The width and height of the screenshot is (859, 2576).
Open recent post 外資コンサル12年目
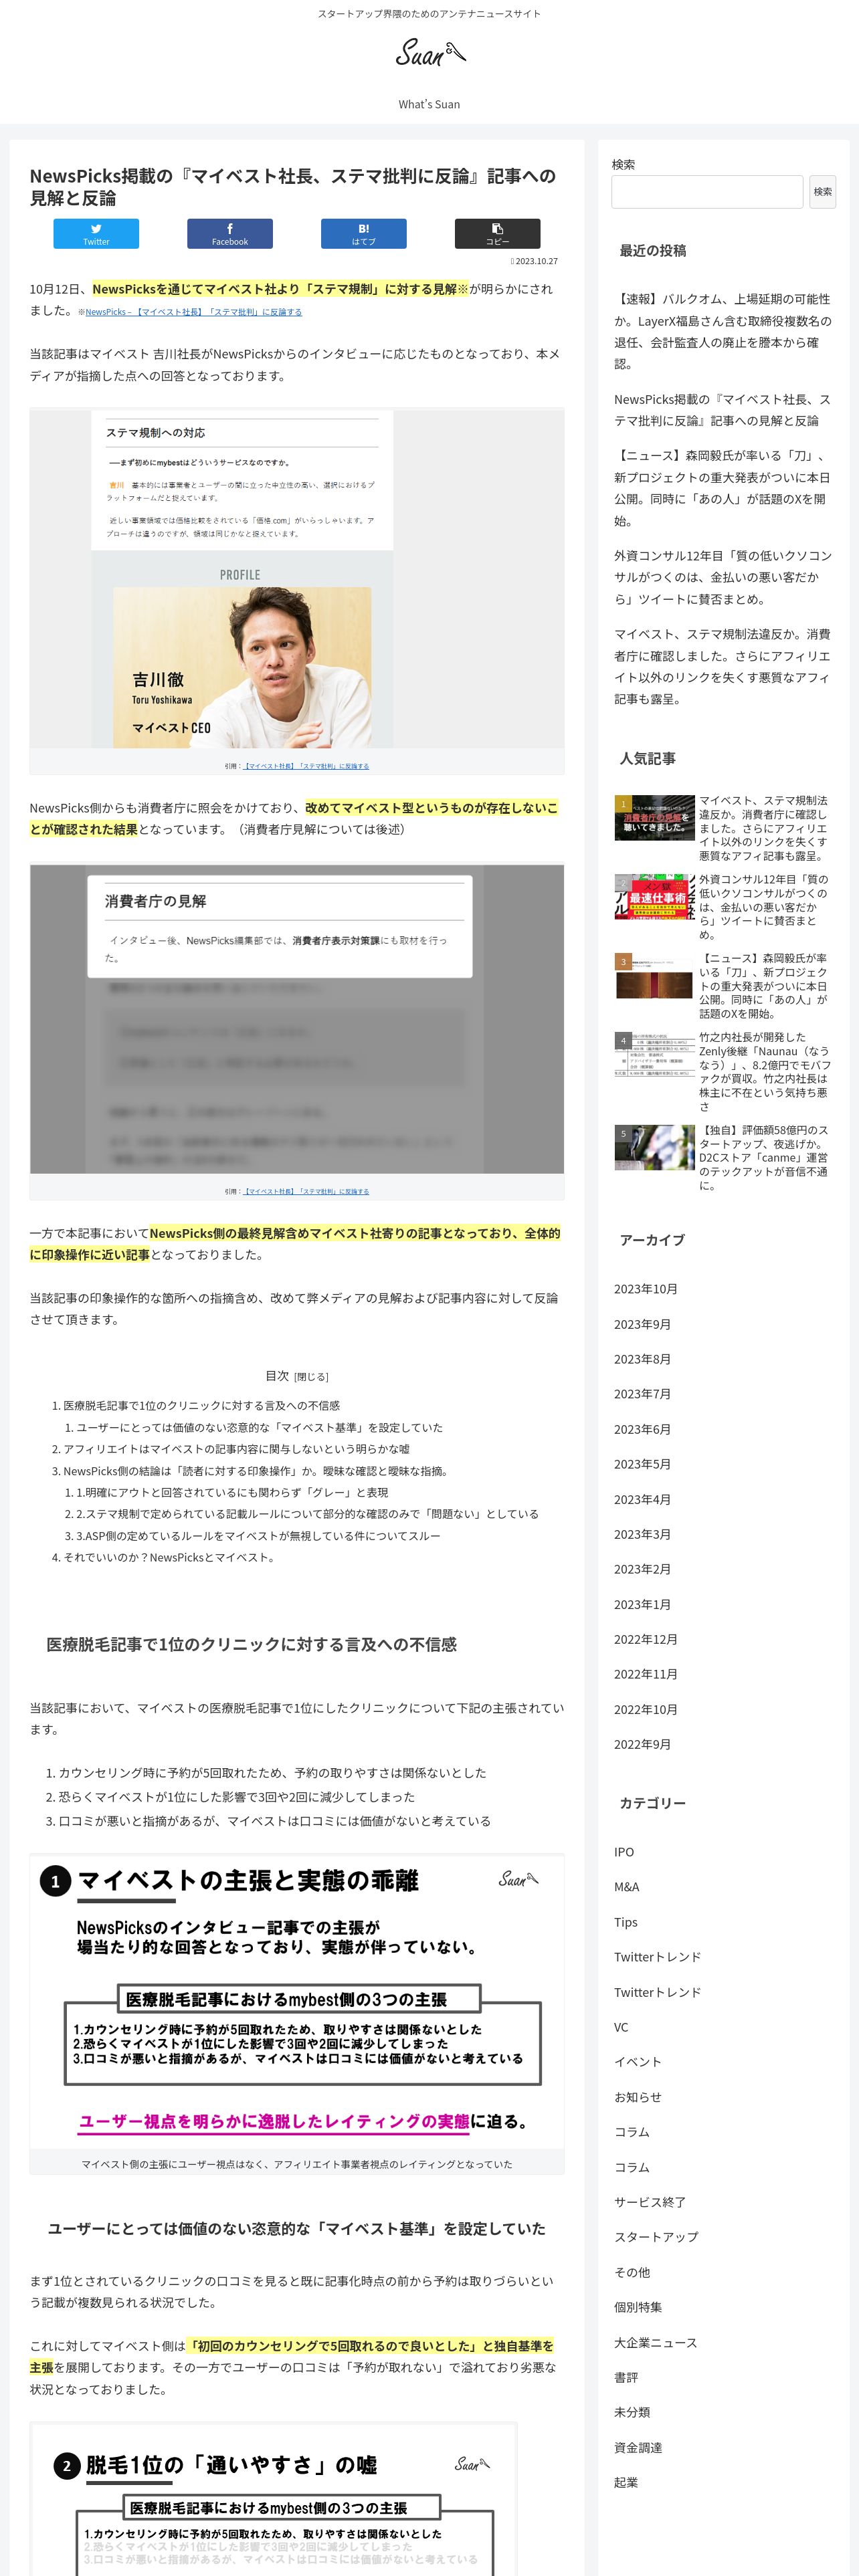click(x=722, y=577)
